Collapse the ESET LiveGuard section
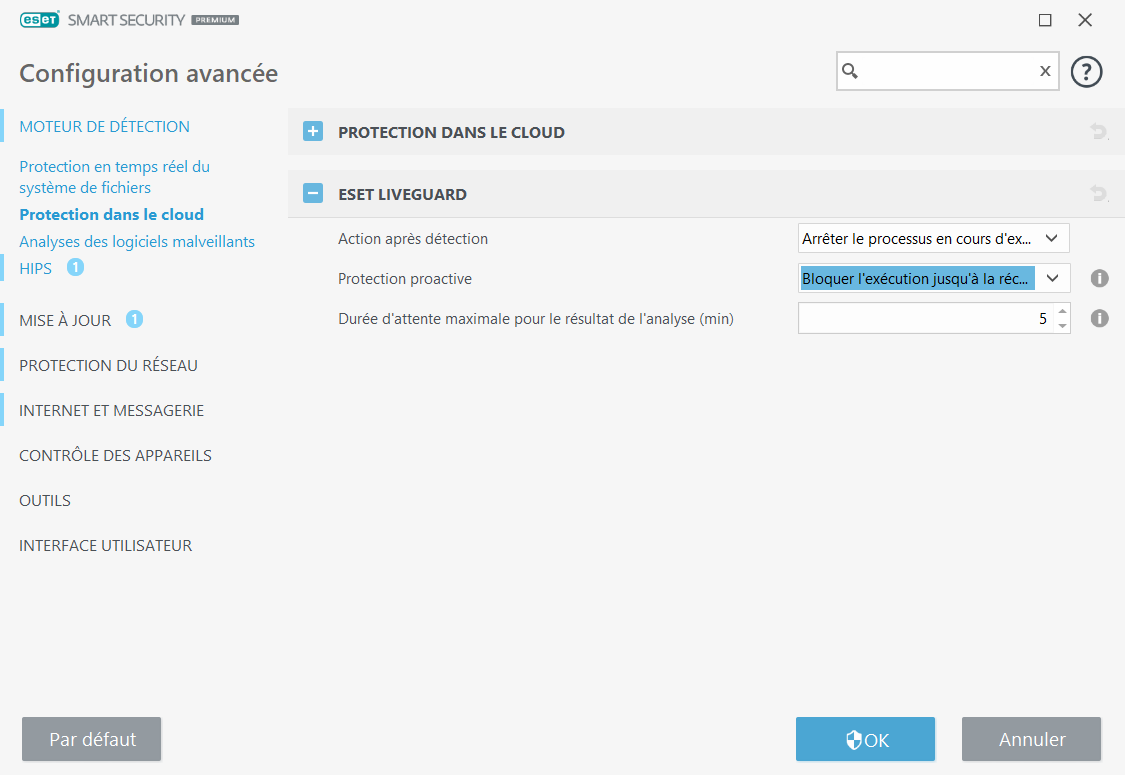 click(x=313, y=194)
